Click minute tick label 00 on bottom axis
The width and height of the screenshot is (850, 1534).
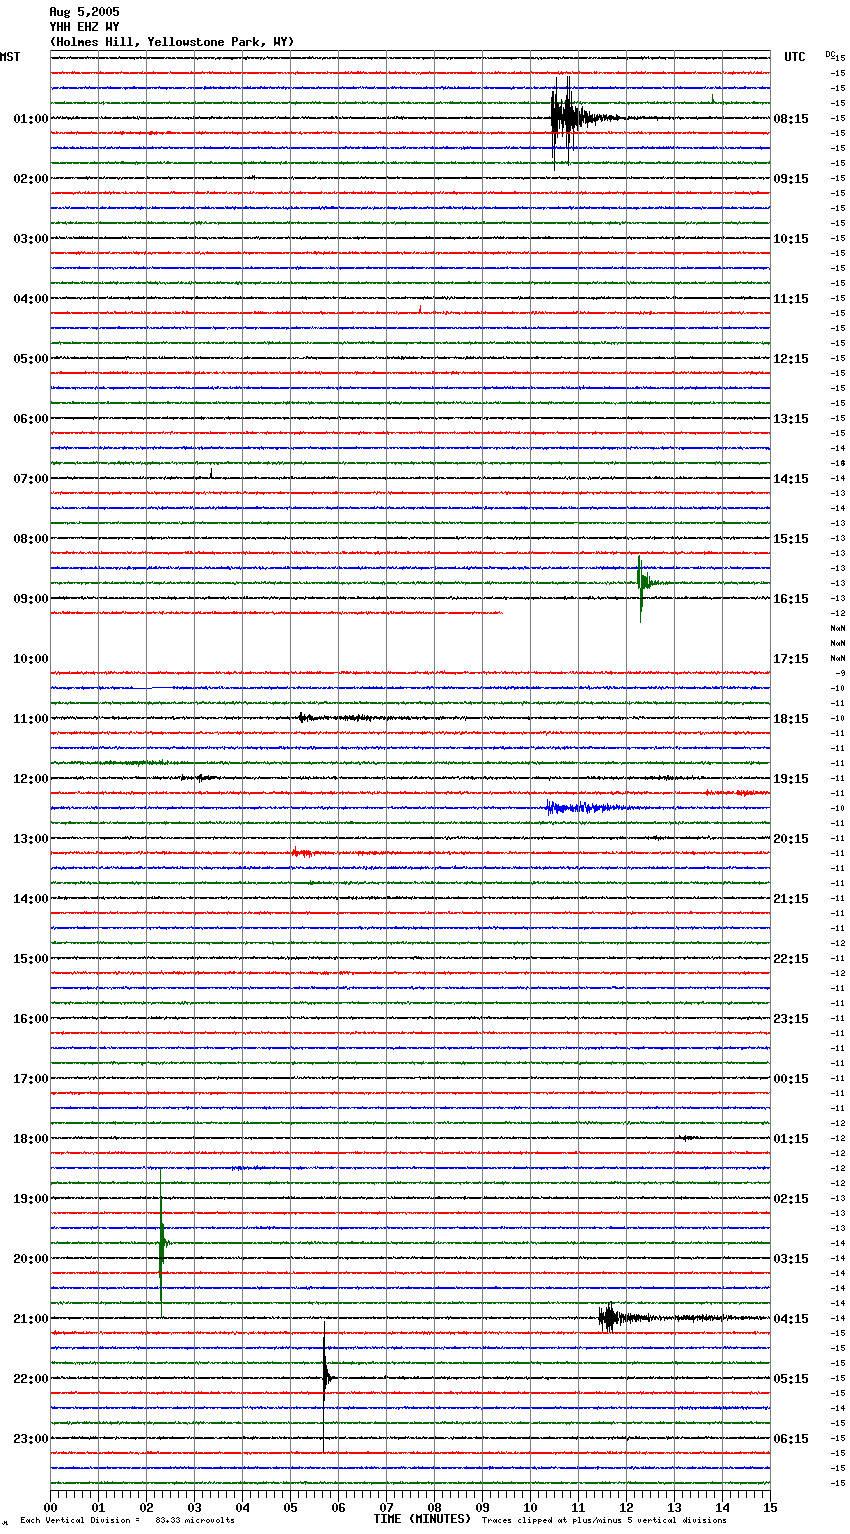coord(50,1507)
